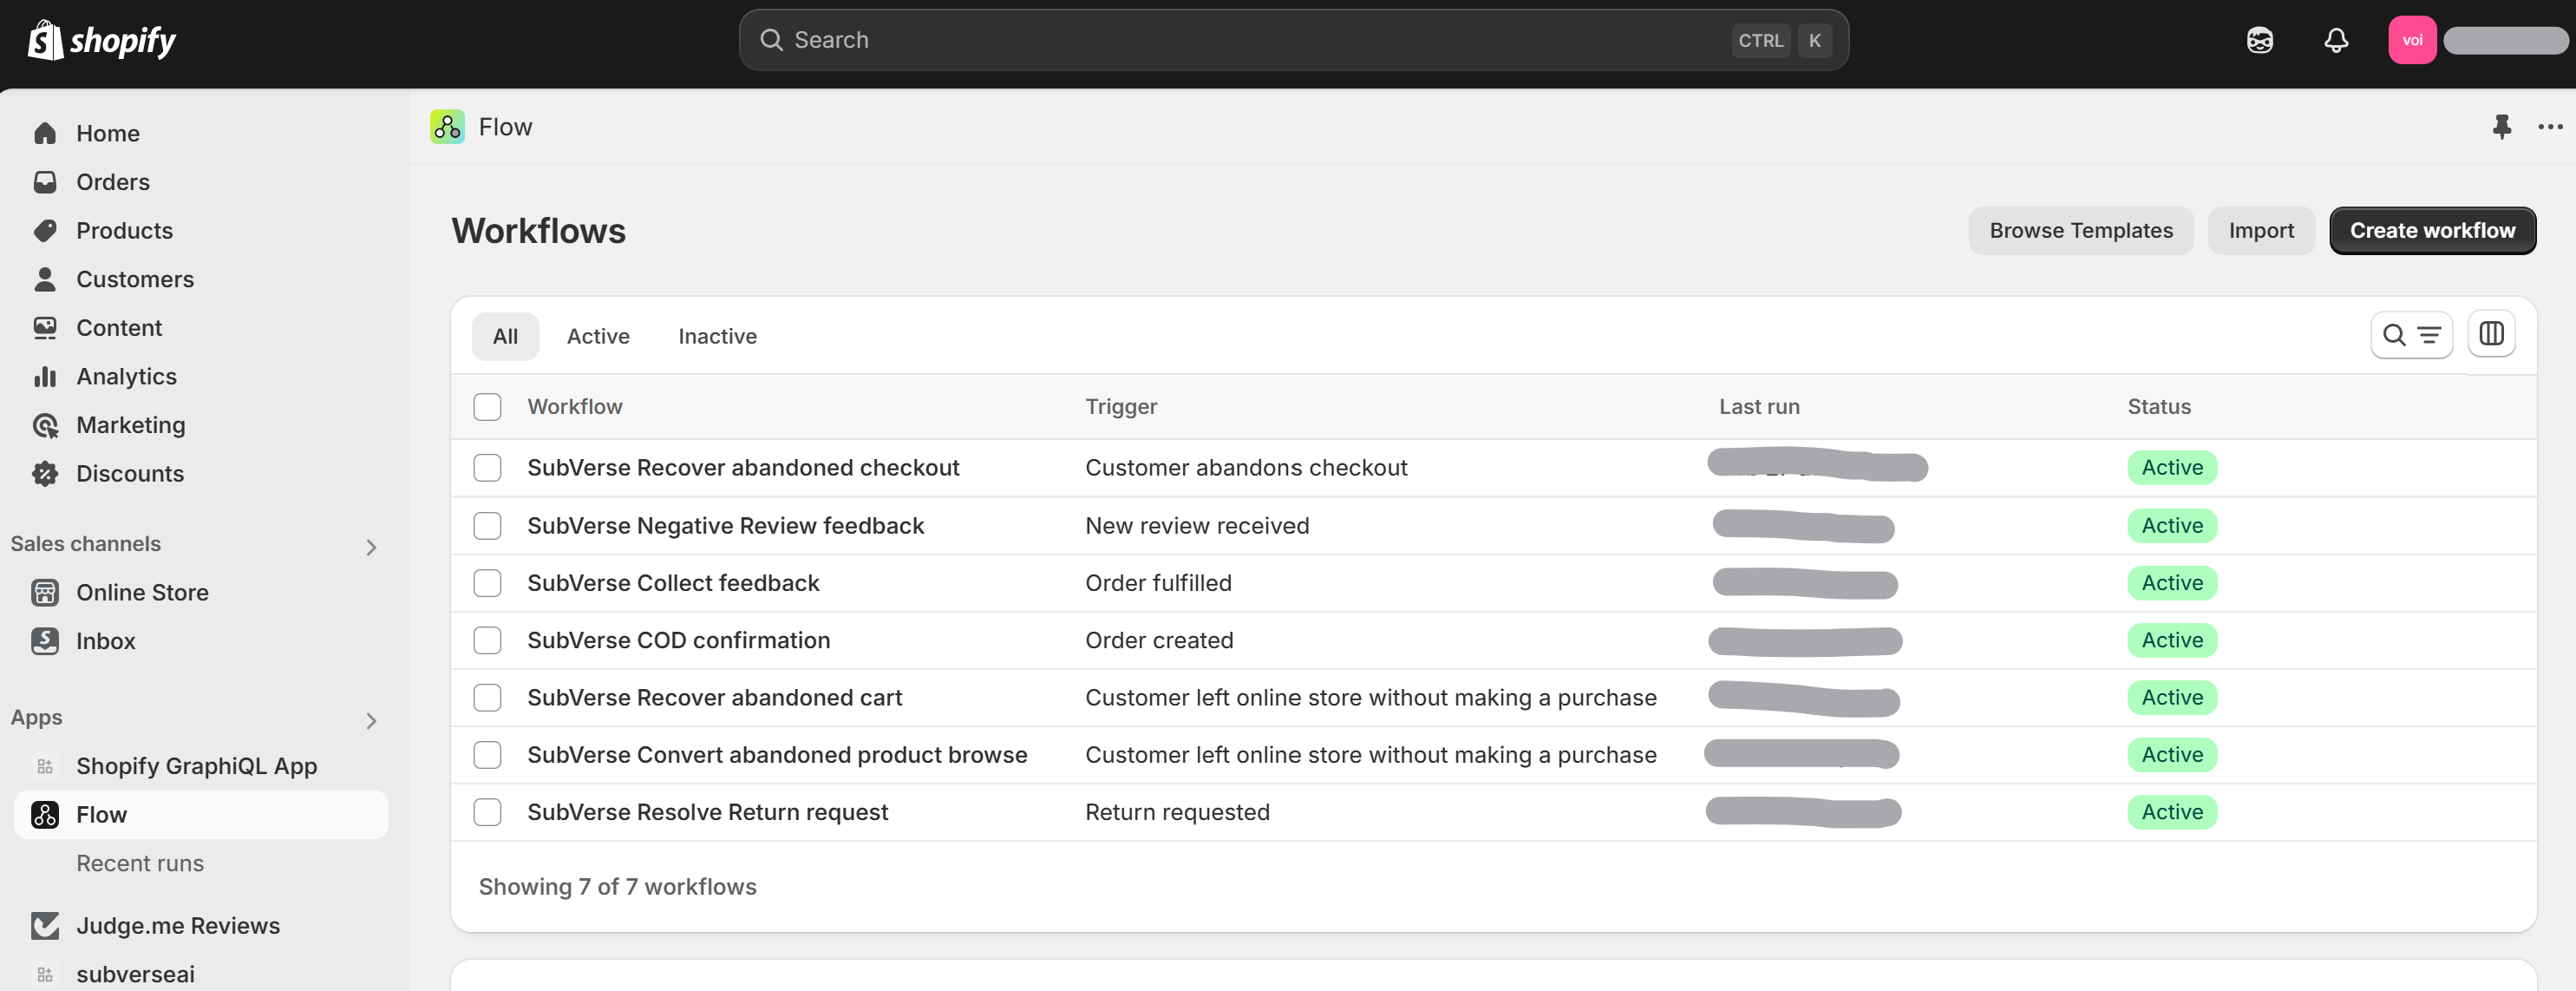This screenshot has width=2576, height=991.
Task: Open Judge.me Reviews app icon in sidebar
Action: 45,925
